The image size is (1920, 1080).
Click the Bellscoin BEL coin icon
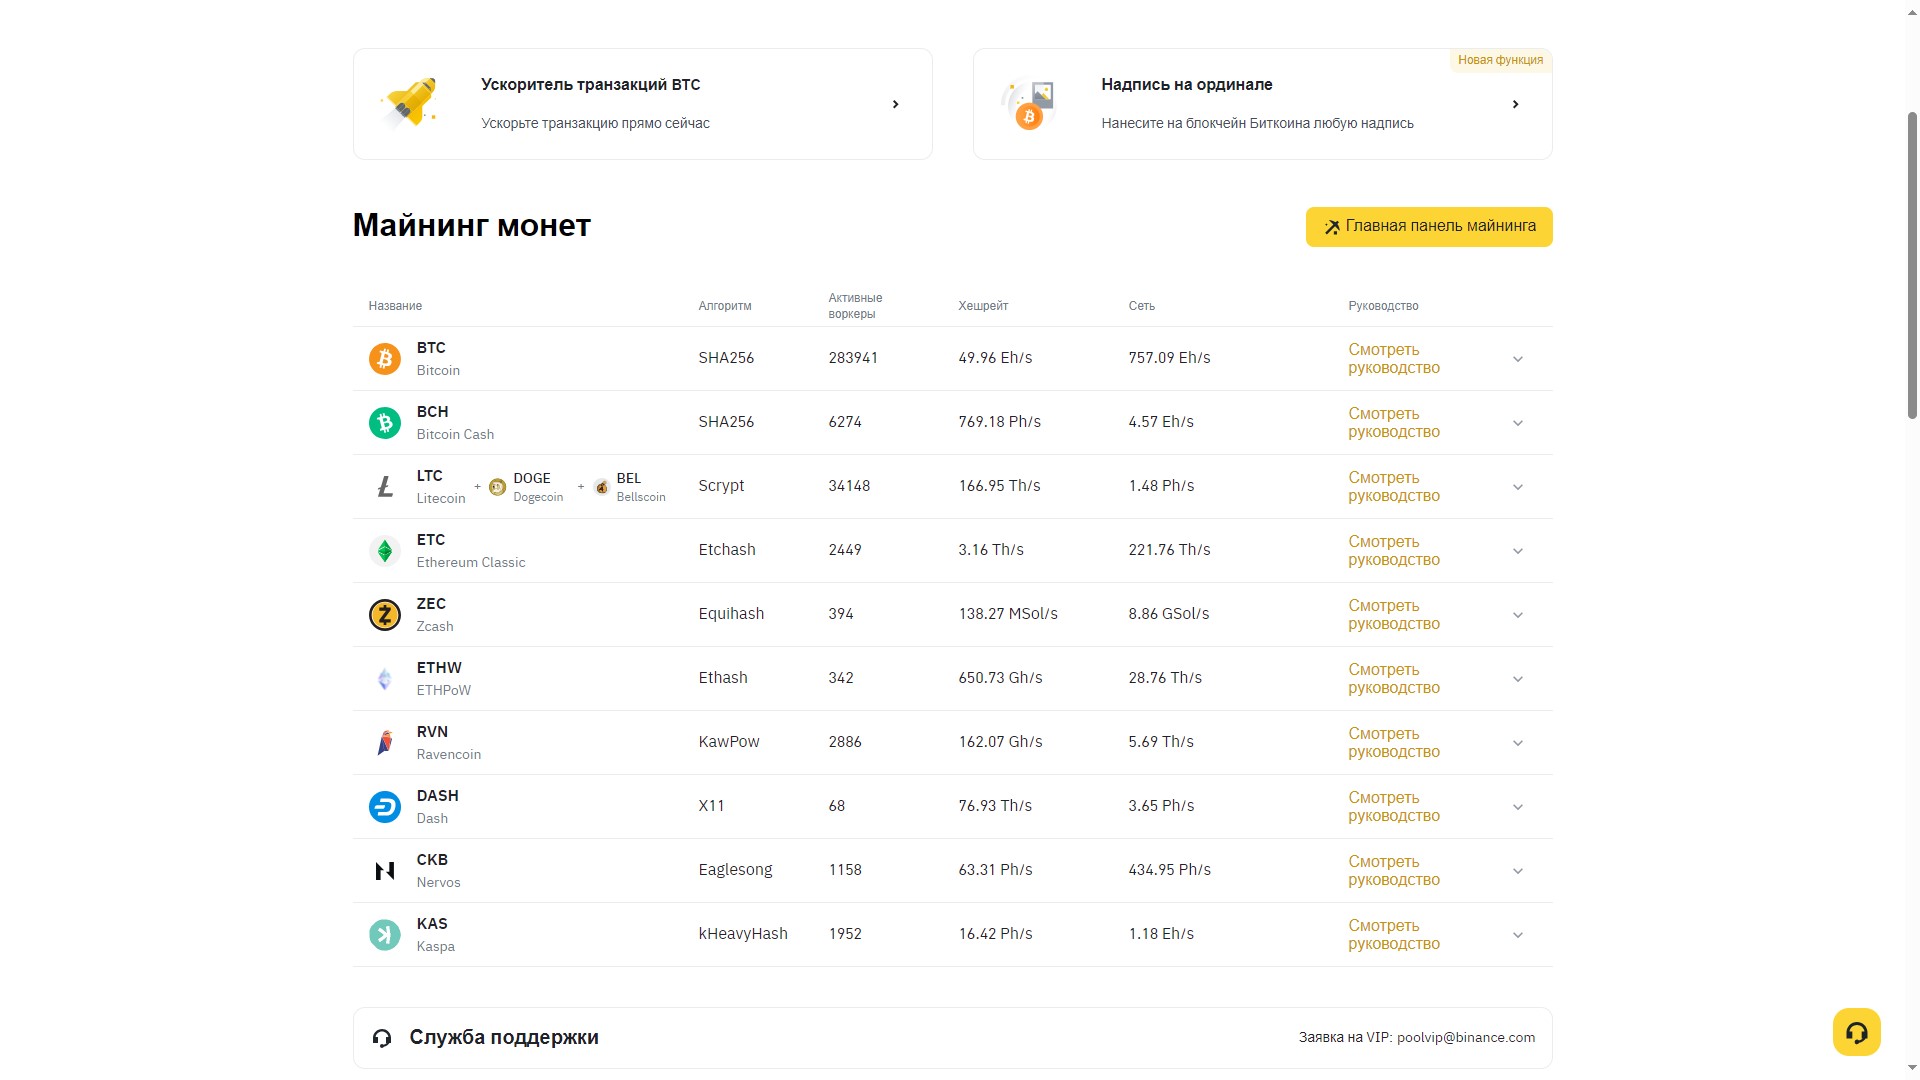point(601,487)
